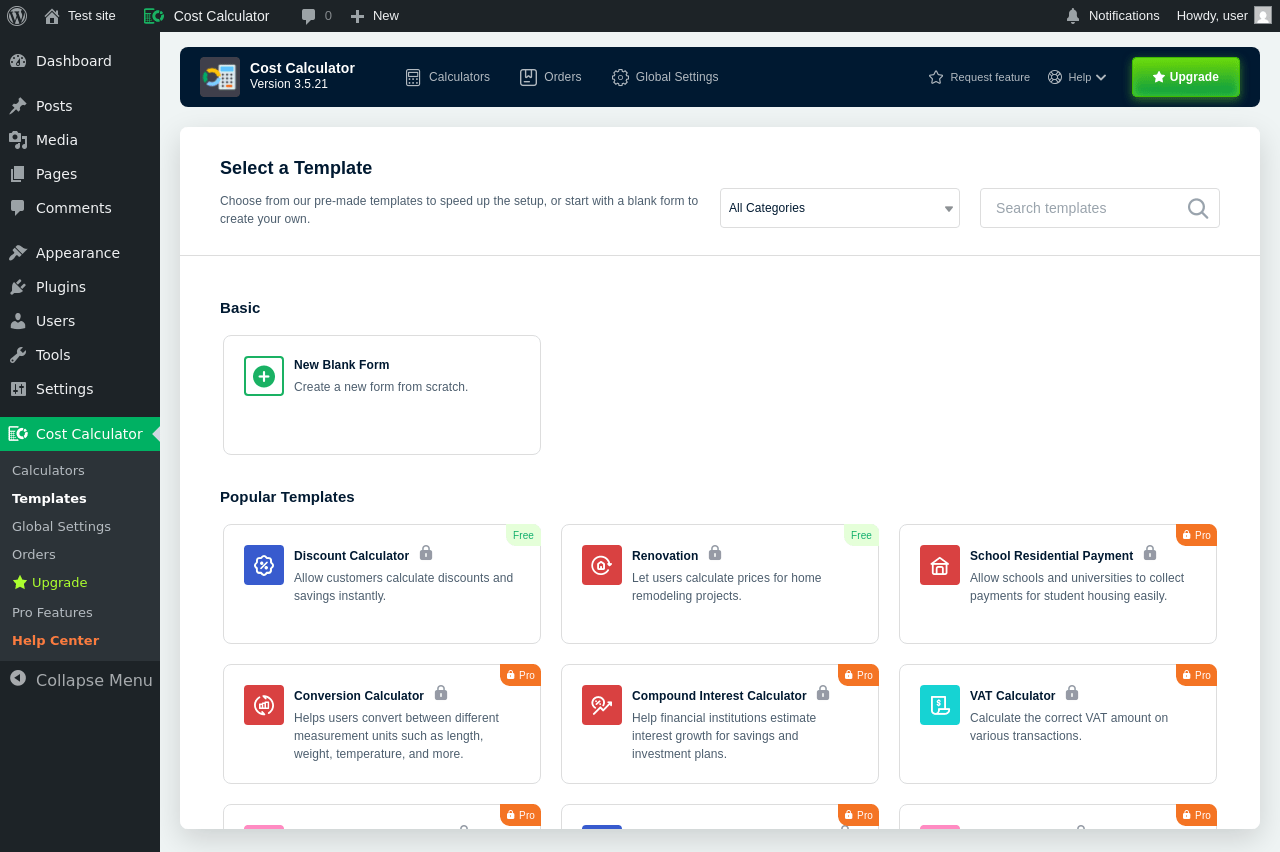Open Pro Features in sidebar submenu
The image size is (1280, 852).
coord(52,612)
